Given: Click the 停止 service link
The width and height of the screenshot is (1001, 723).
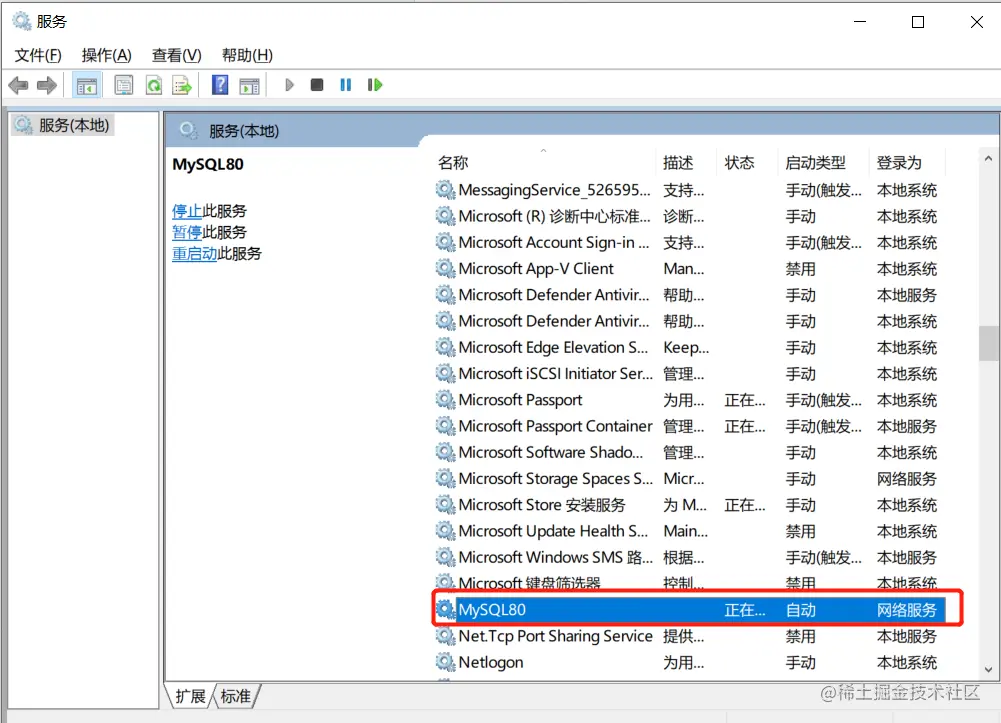Looking at the screenshot, I should [x=186, y=211].
